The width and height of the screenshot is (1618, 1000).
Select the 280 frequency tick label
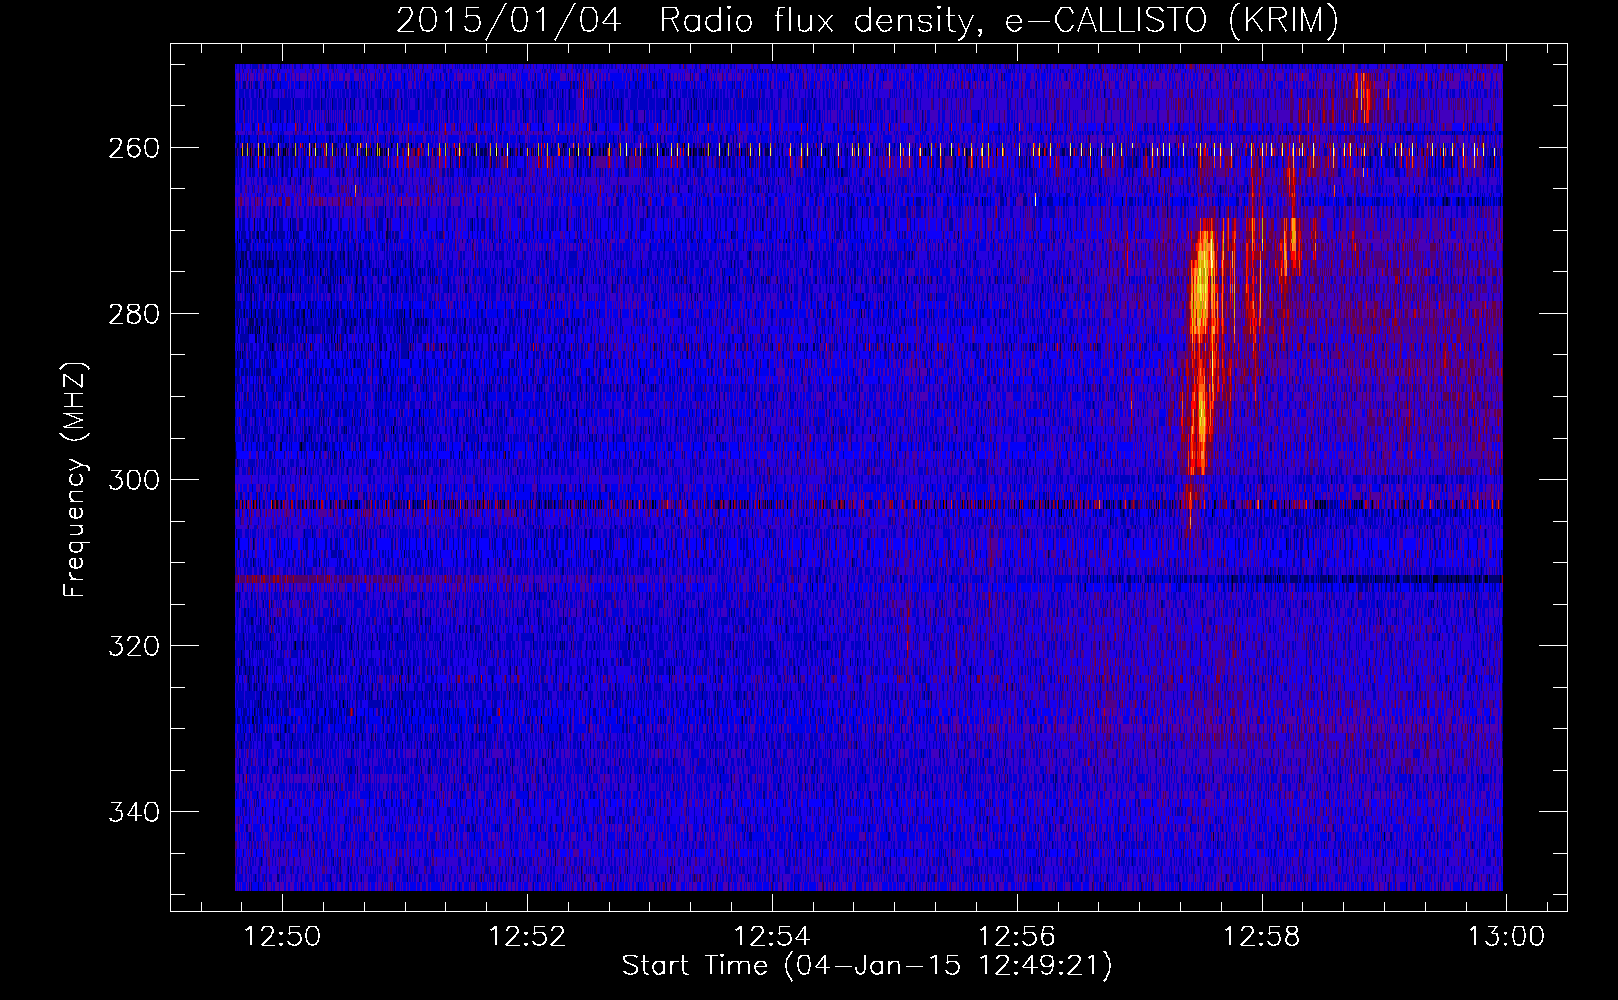click(x=133, y=314)
